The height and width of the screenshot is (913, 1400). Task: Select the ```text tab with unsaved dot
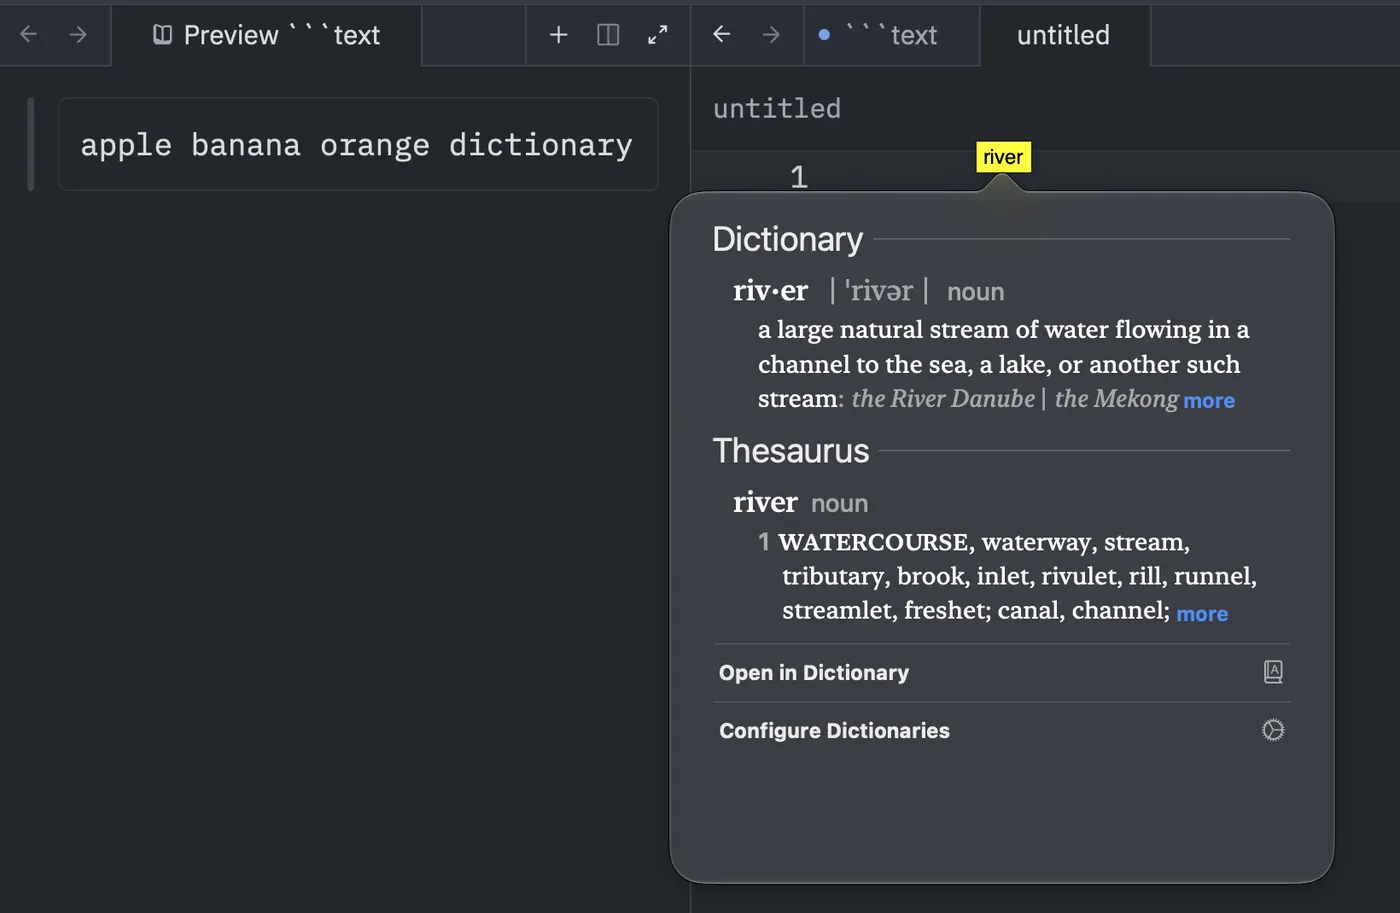(x=892, y=35)
